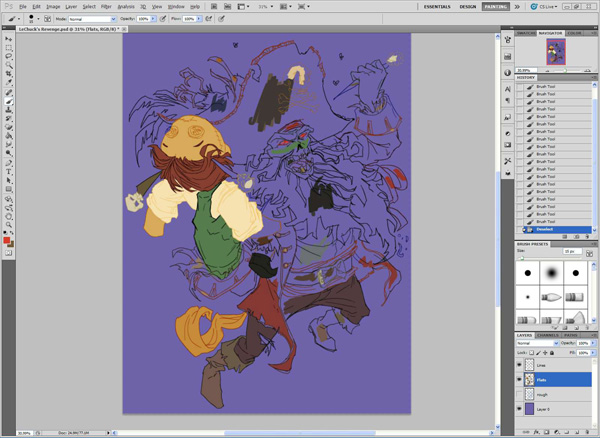600x438 pixels.
Task: Create a new layer
Action: [577, 431]
